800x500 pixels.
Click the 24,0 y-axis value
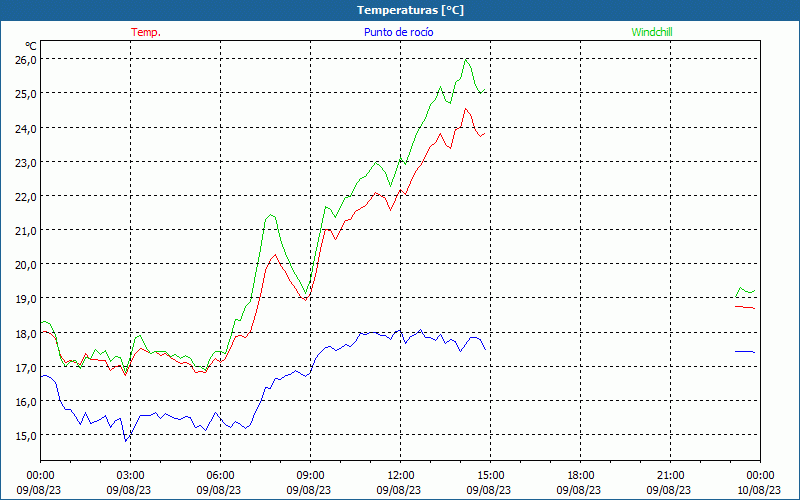coord(26,128)
